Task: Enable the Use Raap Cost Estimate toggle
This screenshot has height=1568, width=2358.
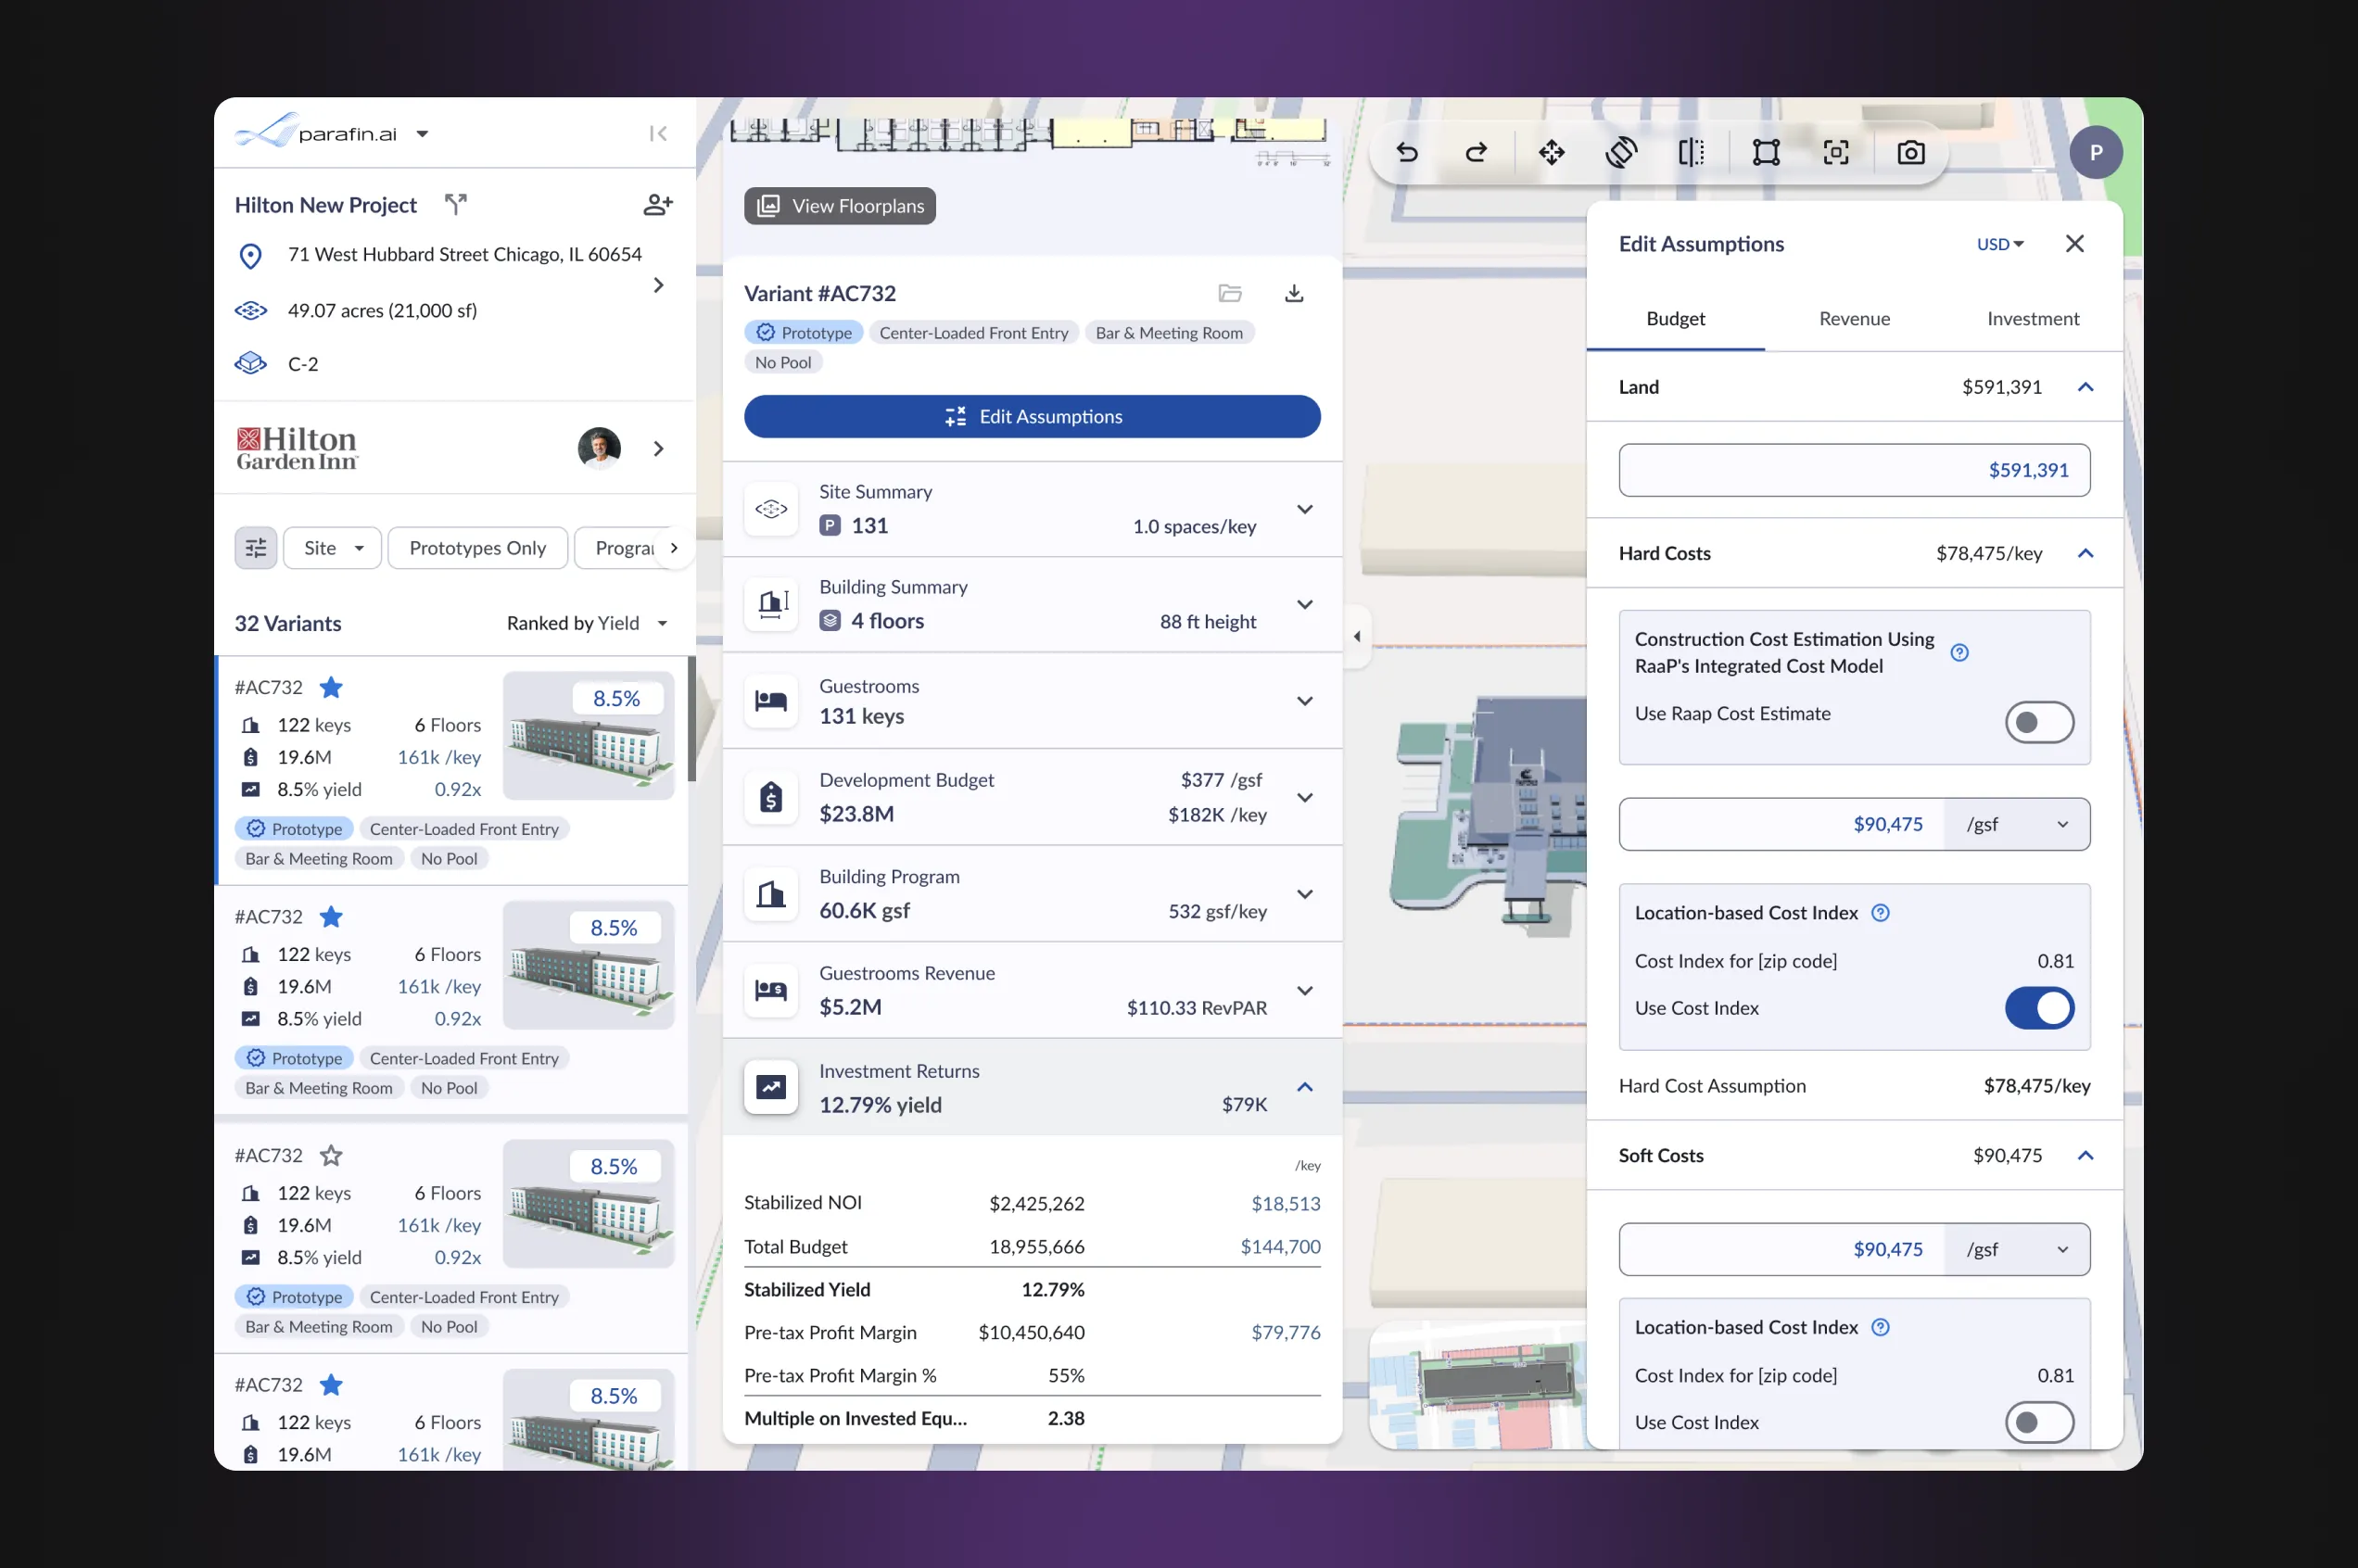Action: (x=2038, y=722)
